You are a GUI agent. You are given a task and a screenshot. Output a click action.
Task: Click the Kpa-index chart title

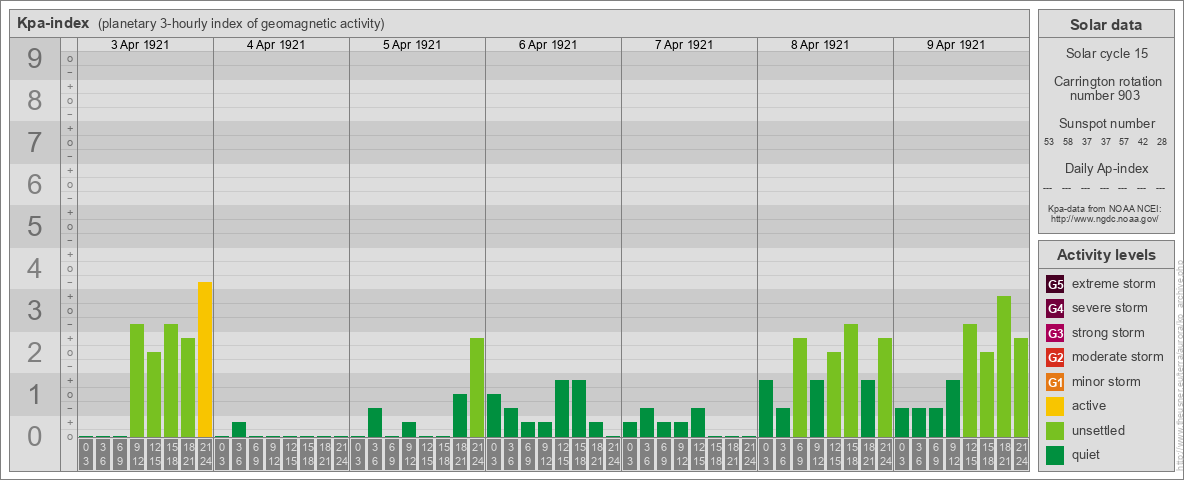click(x=54, y=23)
